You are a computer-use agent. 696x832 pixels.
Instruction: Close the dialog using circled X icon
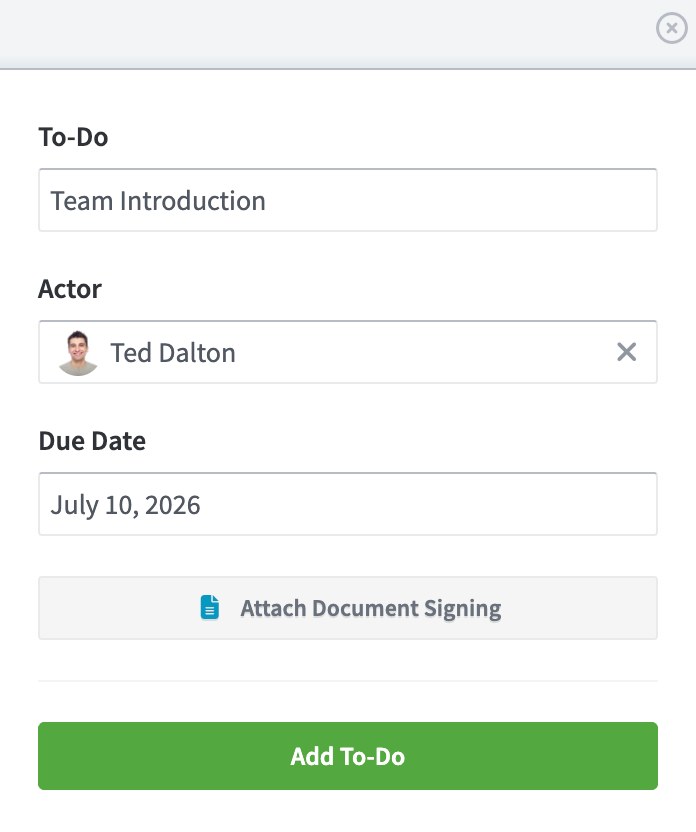[x=672, y=28]
